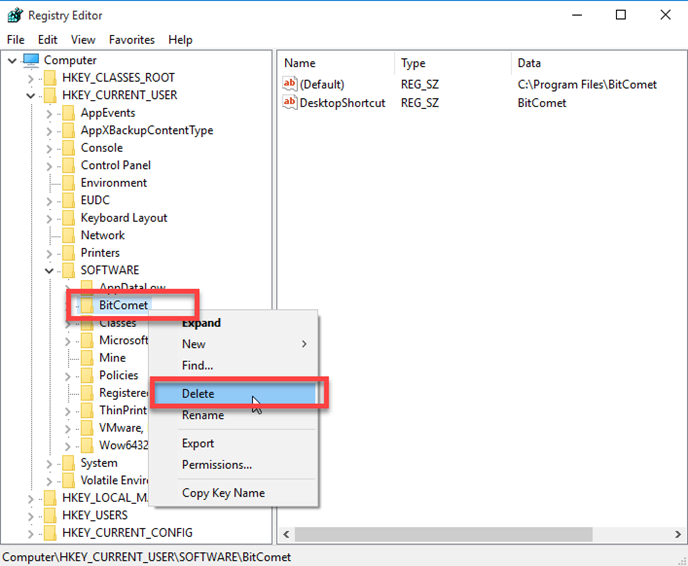688x566 pixels.
Task: Expand the Policies key
Action: pyautogui.click(x=67, y=376)
